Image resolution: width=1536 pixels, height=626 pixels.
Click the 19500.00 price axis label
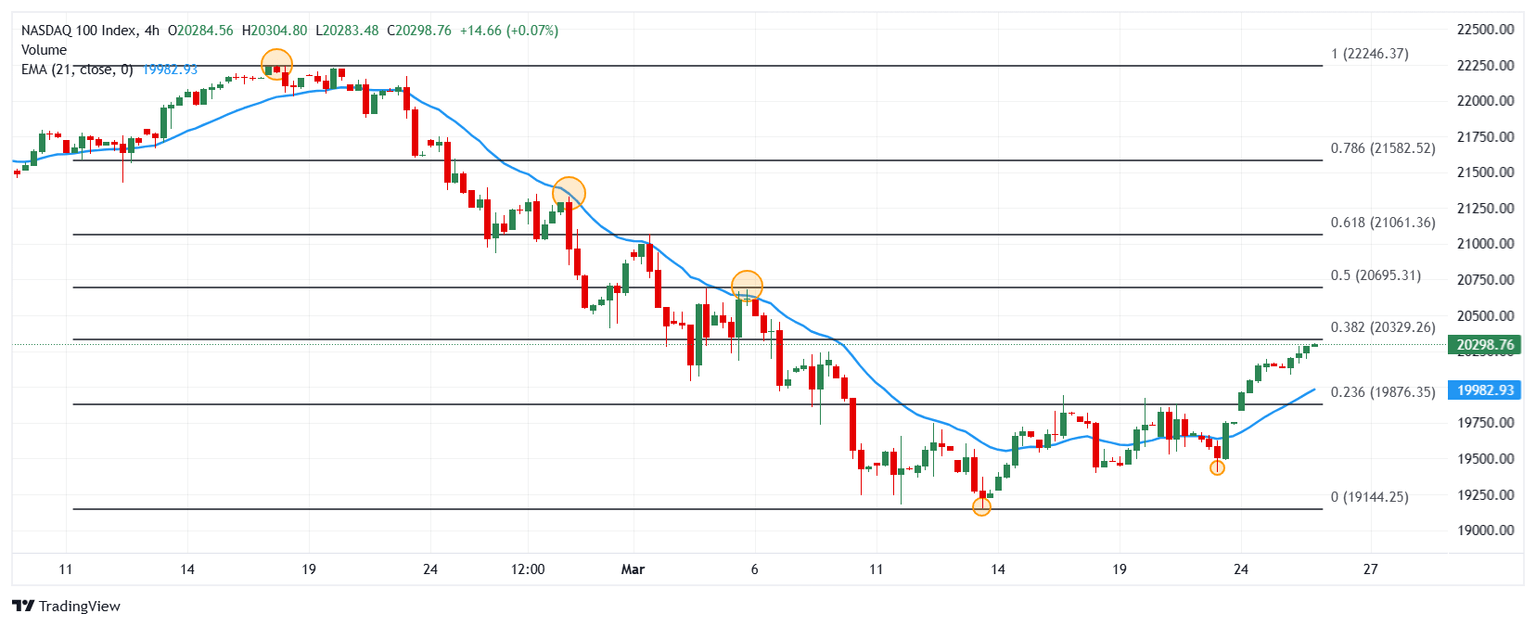click(x=1486, y=460)
